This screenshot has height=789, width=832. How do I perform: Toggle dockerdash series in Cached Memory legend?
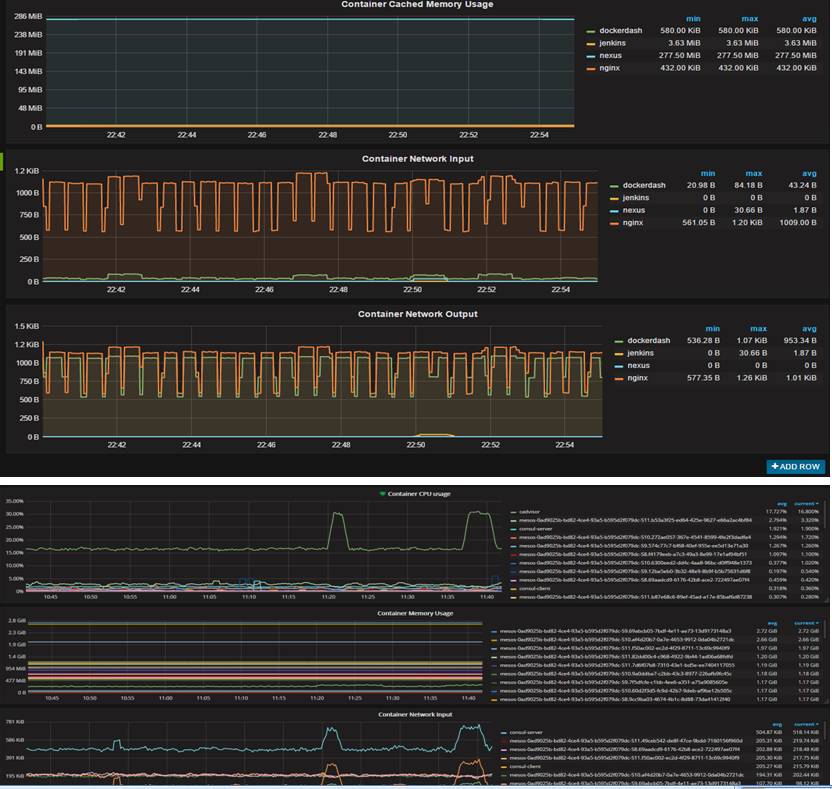pos(620,31)
